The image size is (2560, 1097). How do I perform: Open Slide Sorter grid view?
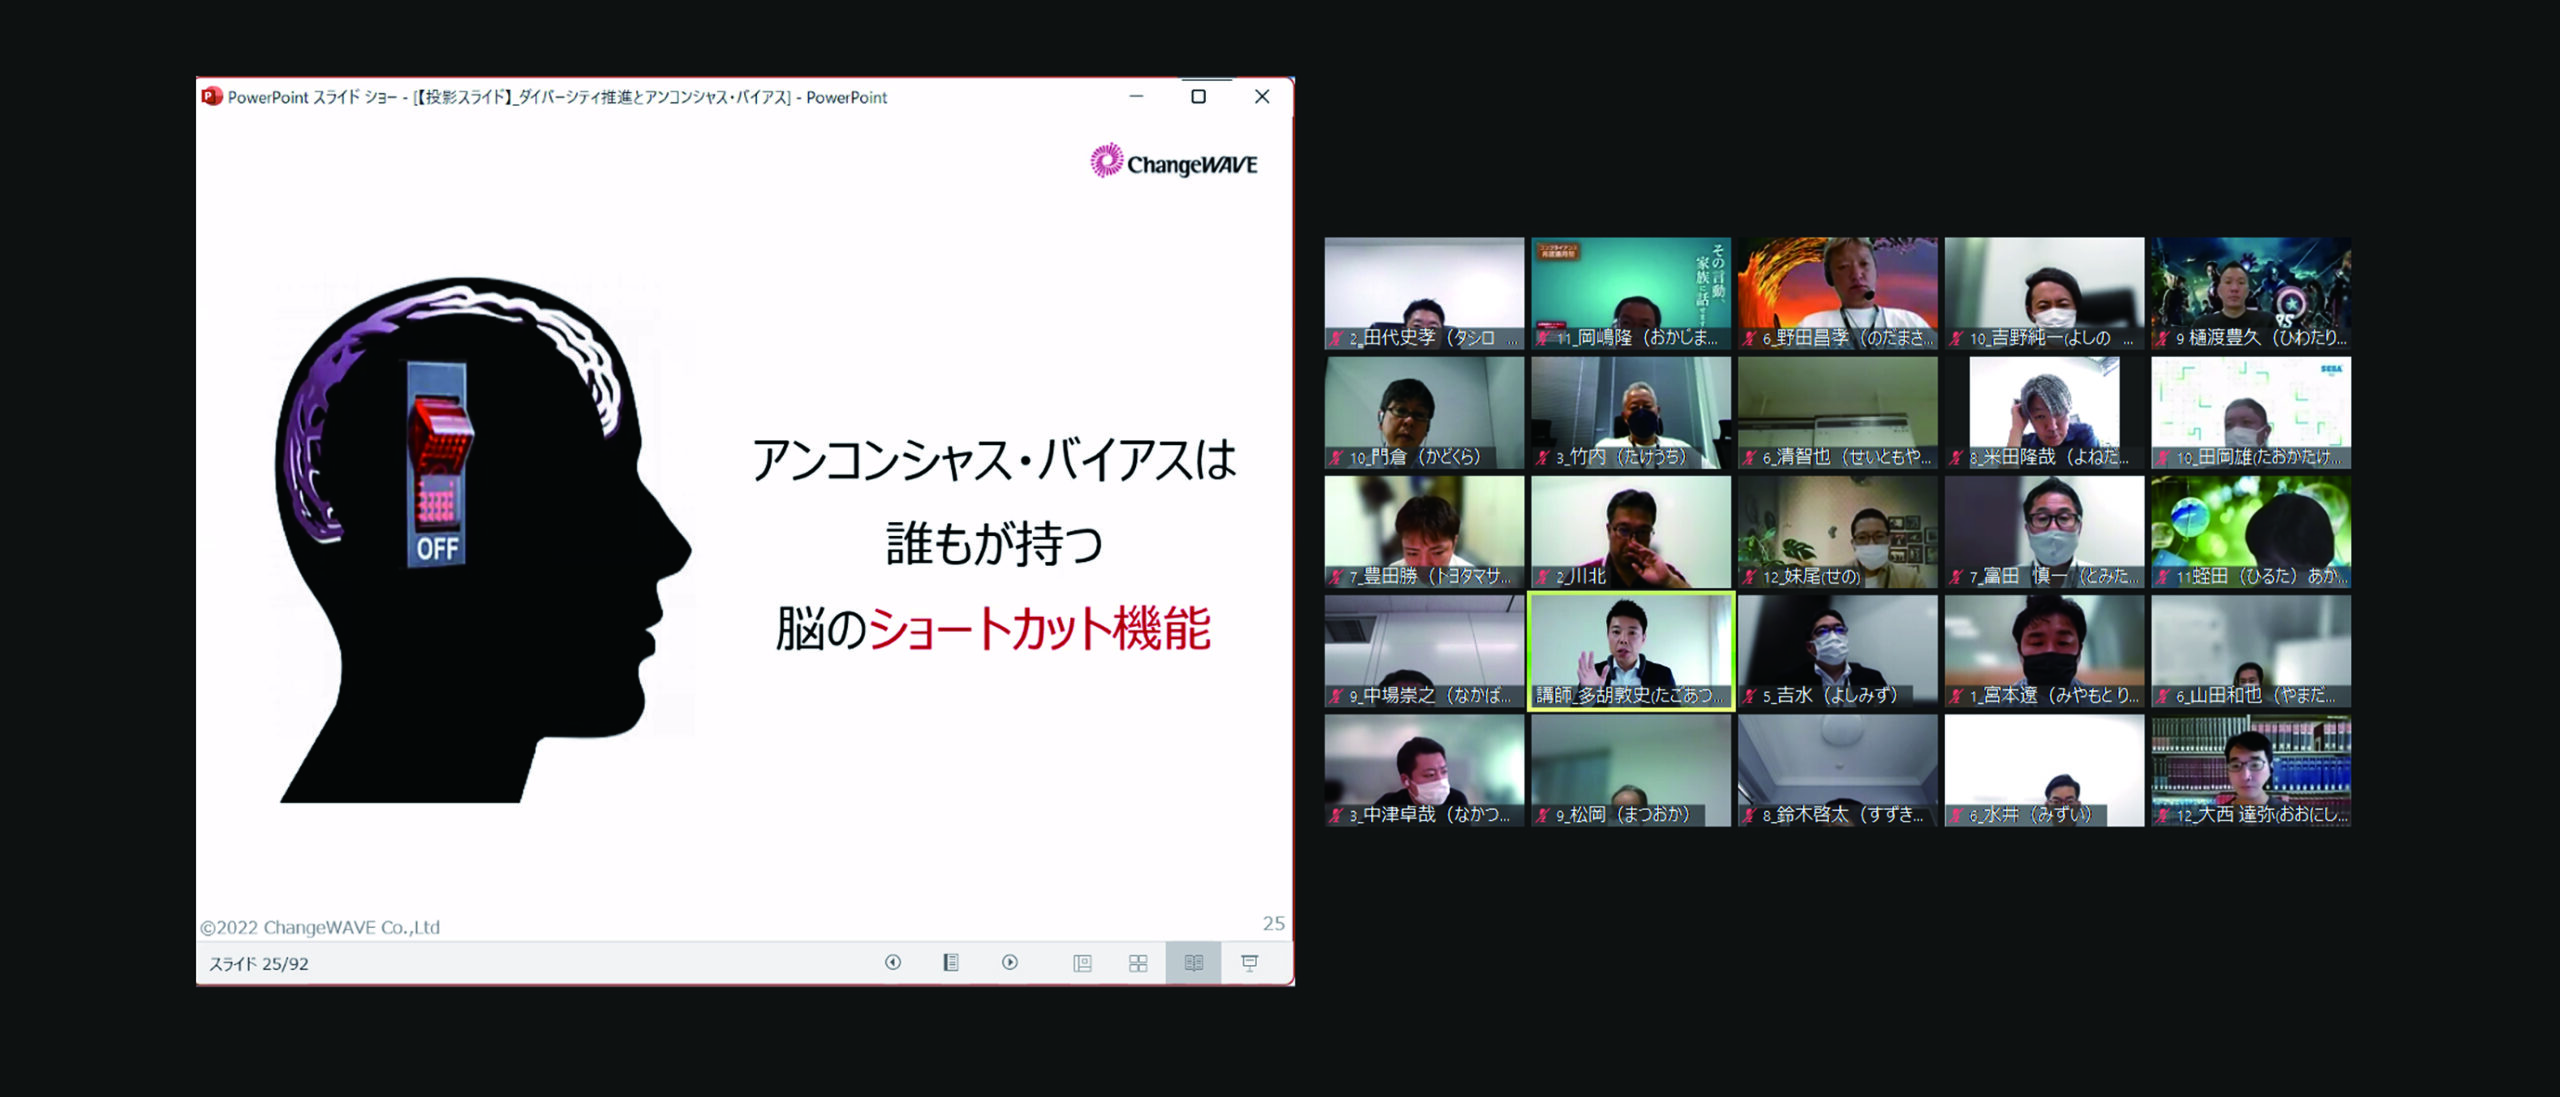coord(1138,963)
